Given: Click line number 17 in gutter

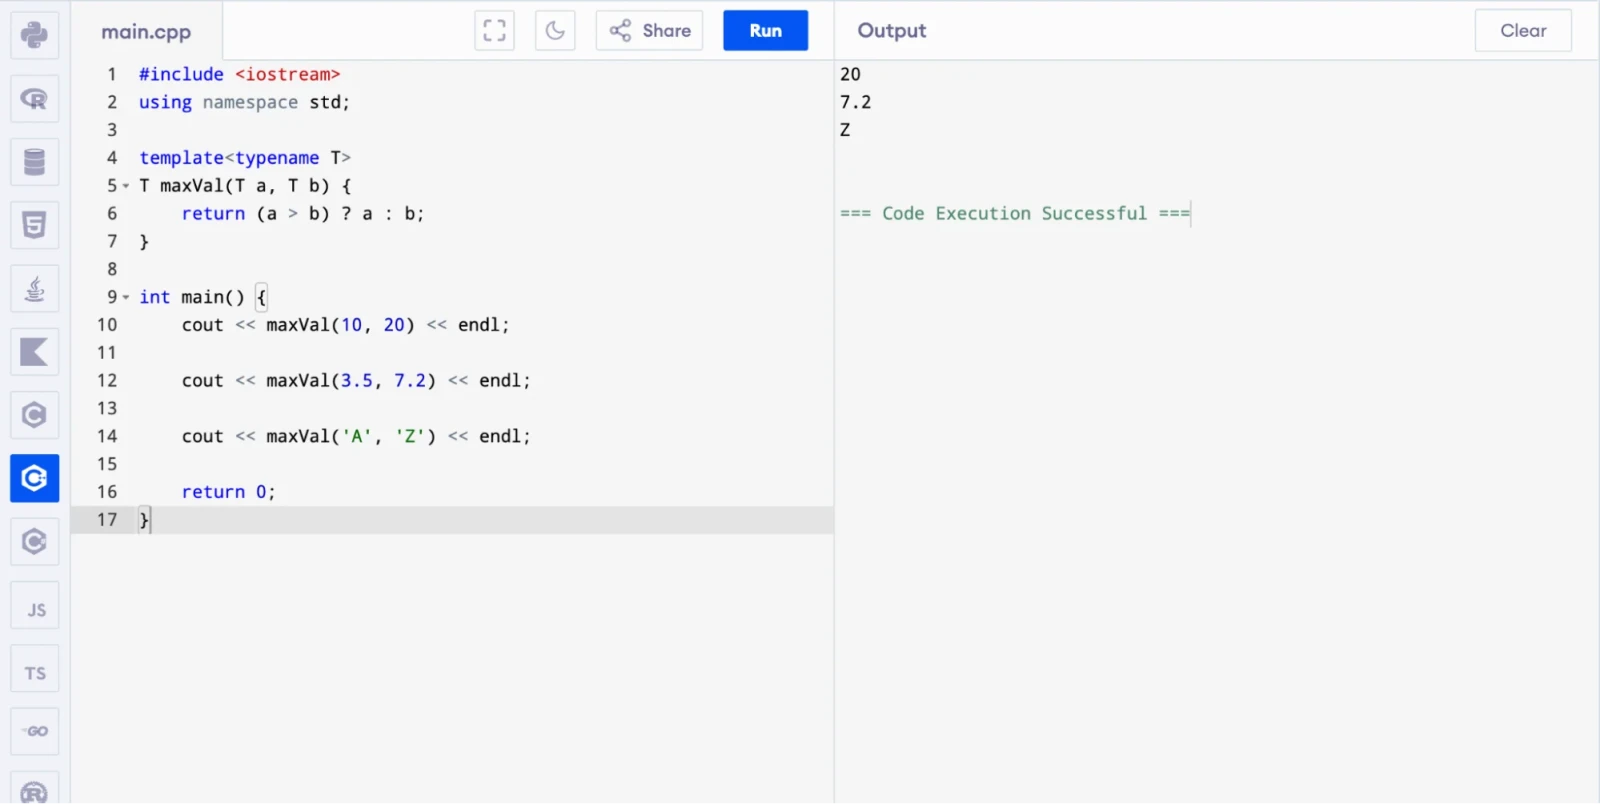Looking at the screenshot, I should [x=107, y=520].
